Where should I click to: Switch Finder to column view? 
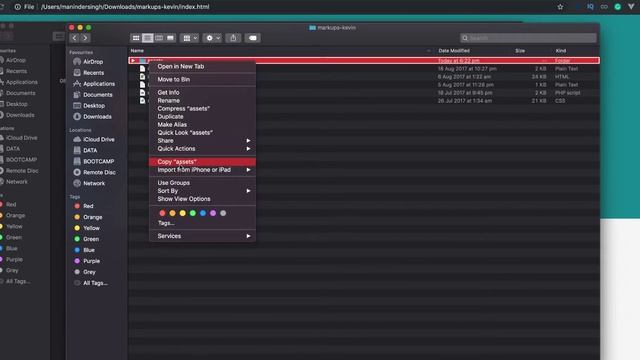point(159,38)
